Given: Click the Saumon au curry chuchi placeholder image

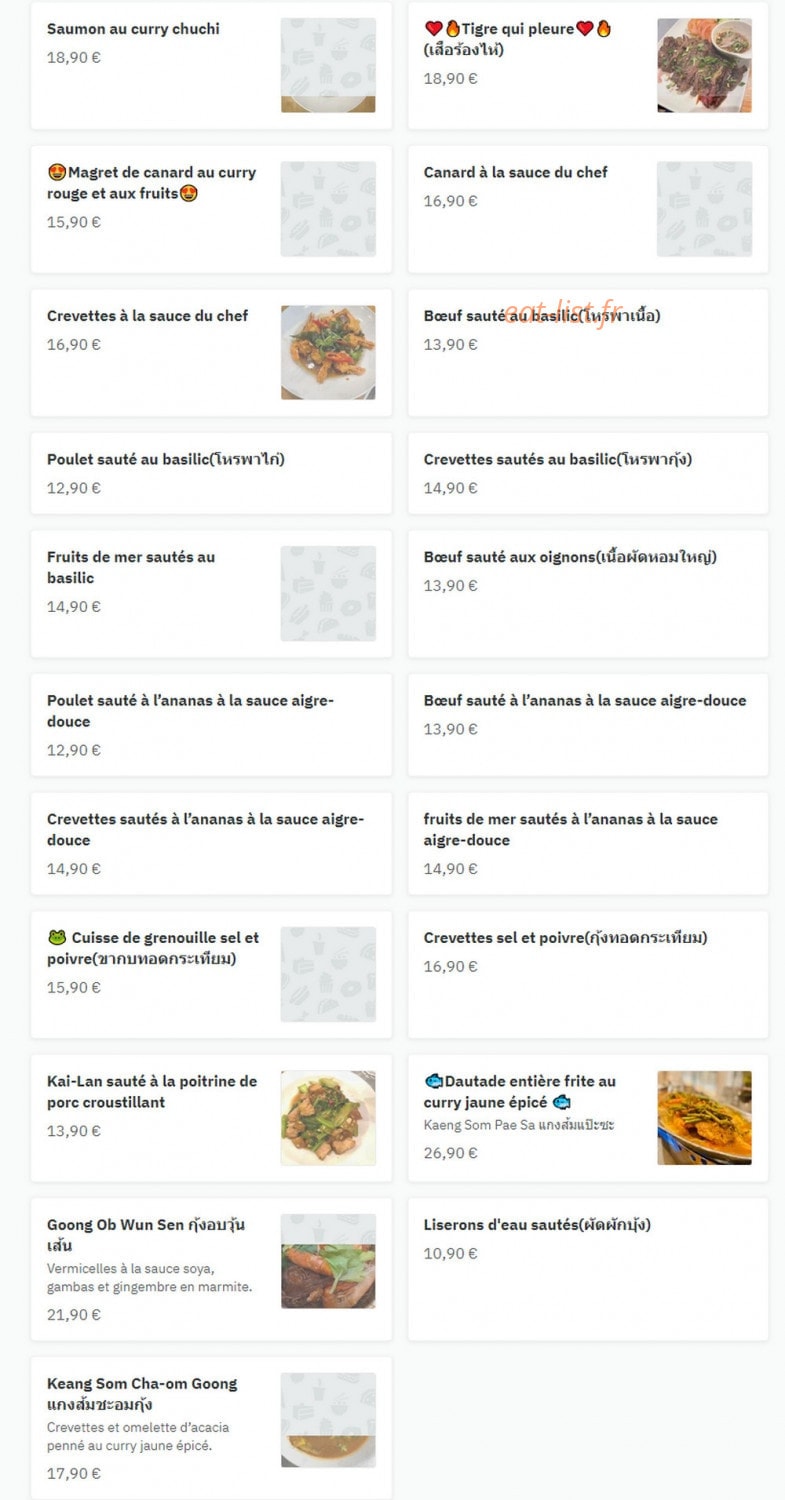Looking at the screenshot, I should click(328, 65).
